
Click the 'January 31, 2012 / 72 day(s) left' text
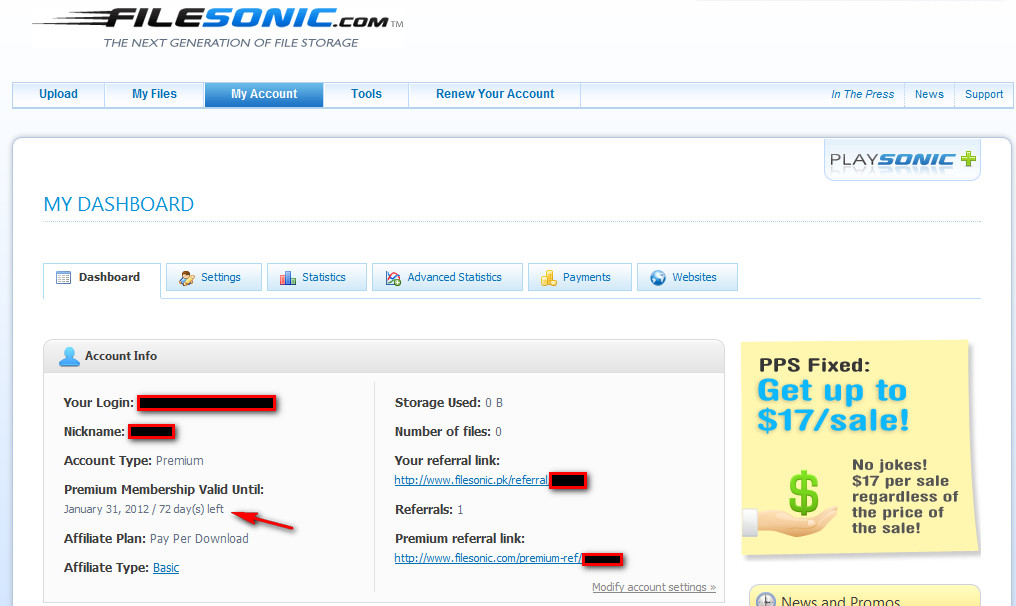pos(144,509)
